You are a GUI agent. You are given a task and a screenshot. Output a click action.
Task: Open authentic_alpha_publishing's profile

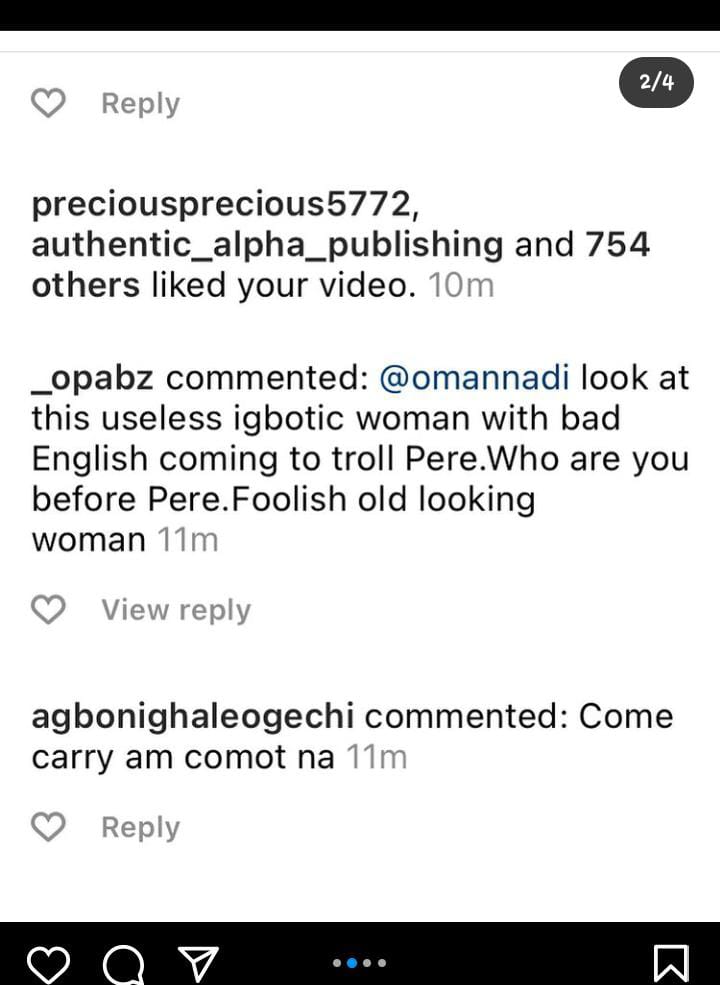pos(267,244)
